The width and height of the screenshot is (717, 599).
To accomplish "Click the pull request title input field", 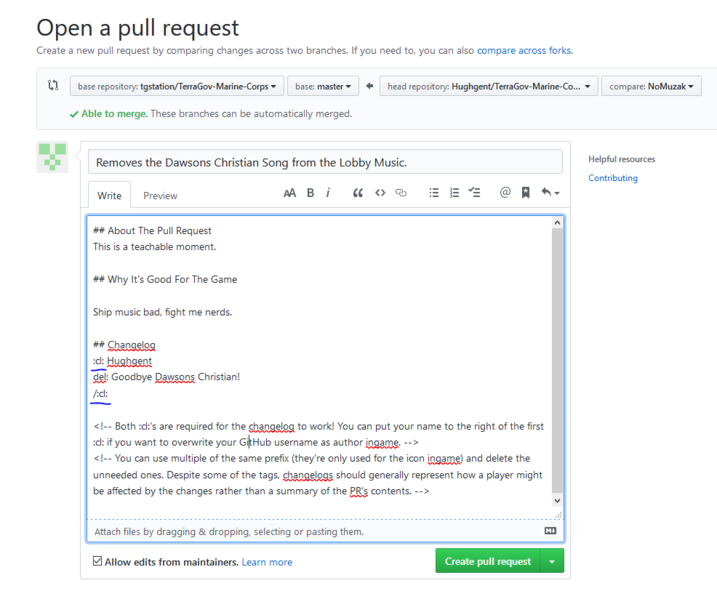I will 325,162.
